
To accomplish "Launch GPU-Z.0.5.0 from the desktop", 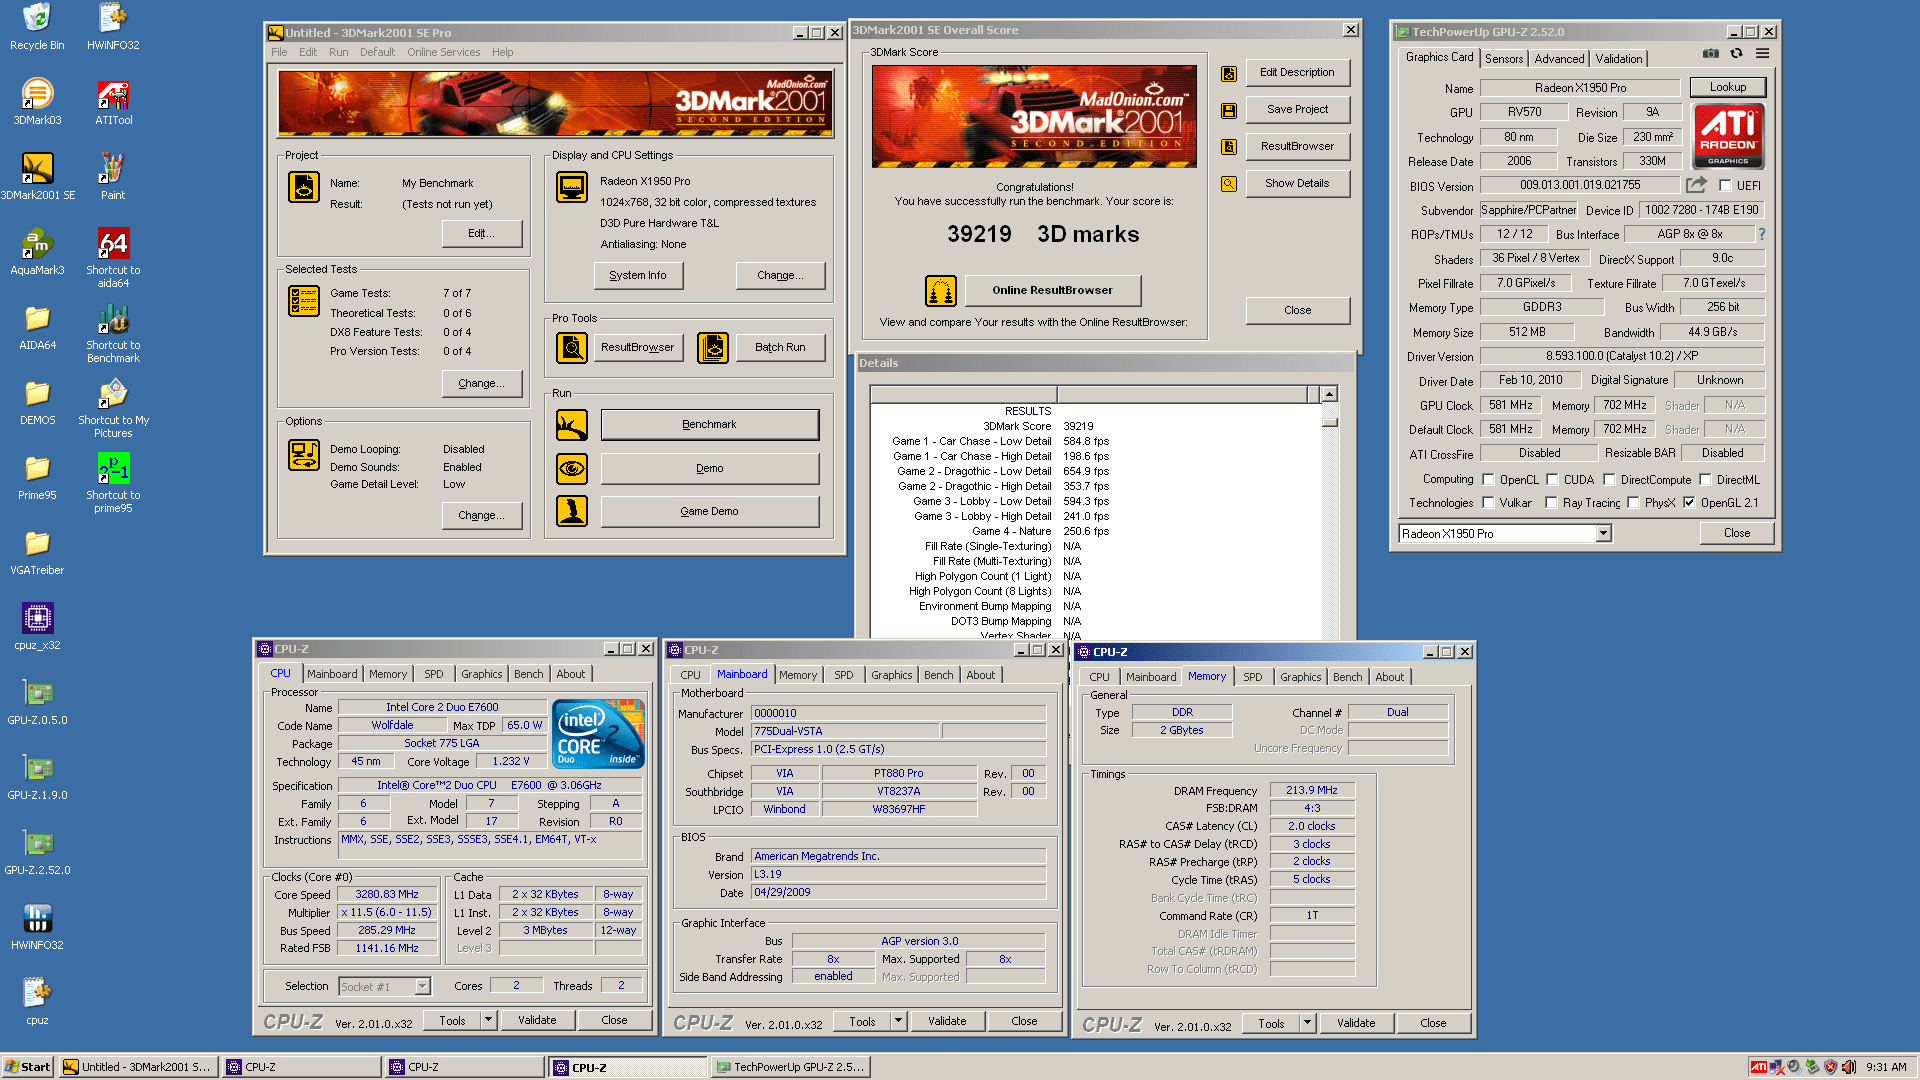I will click(37, 701).
